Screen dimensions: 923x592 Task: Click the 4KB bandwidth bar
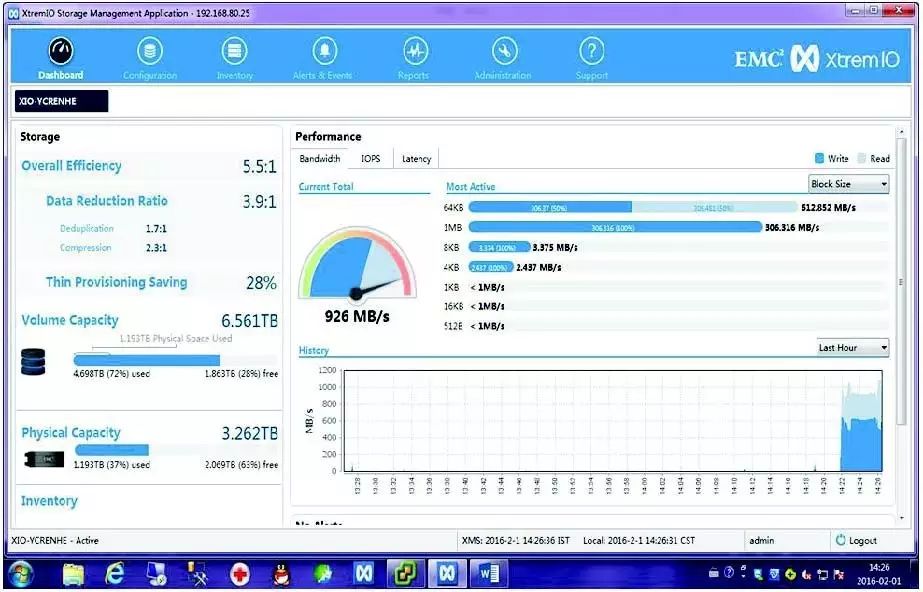pyautogui.click(x=491, y=267)
